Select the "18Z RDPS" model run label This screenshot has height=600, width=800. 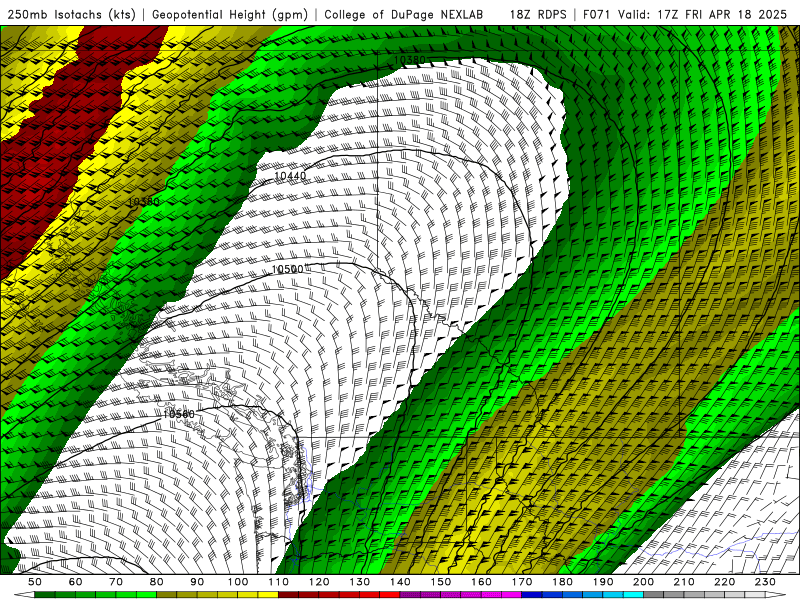tap(538, 14)
